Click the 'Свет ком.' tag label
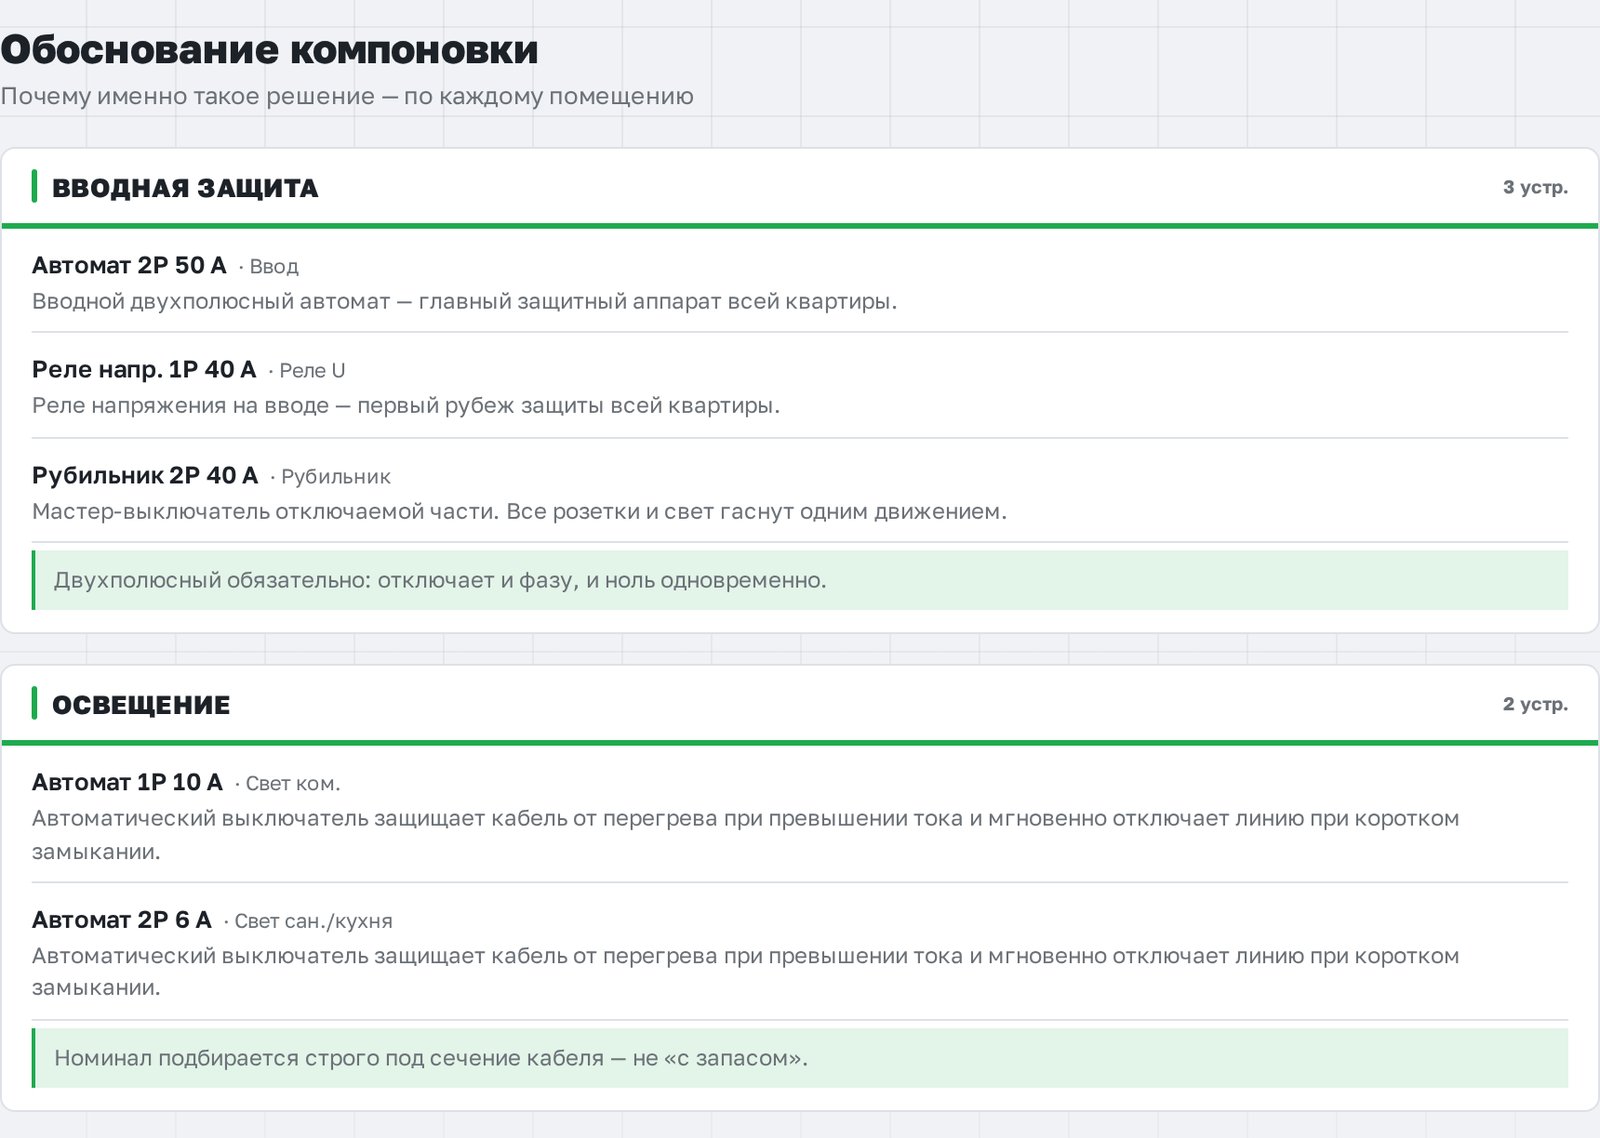1600x1138 pixels. click(x=293, y=784)
